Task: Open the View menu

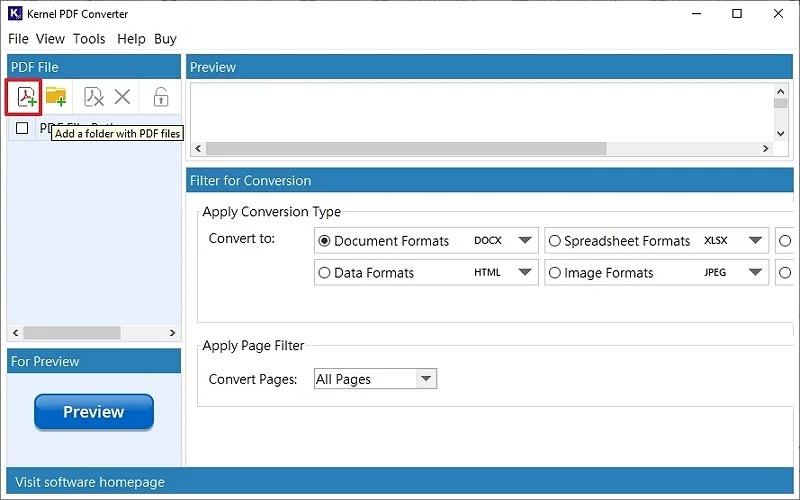Action: click(50, 39)
